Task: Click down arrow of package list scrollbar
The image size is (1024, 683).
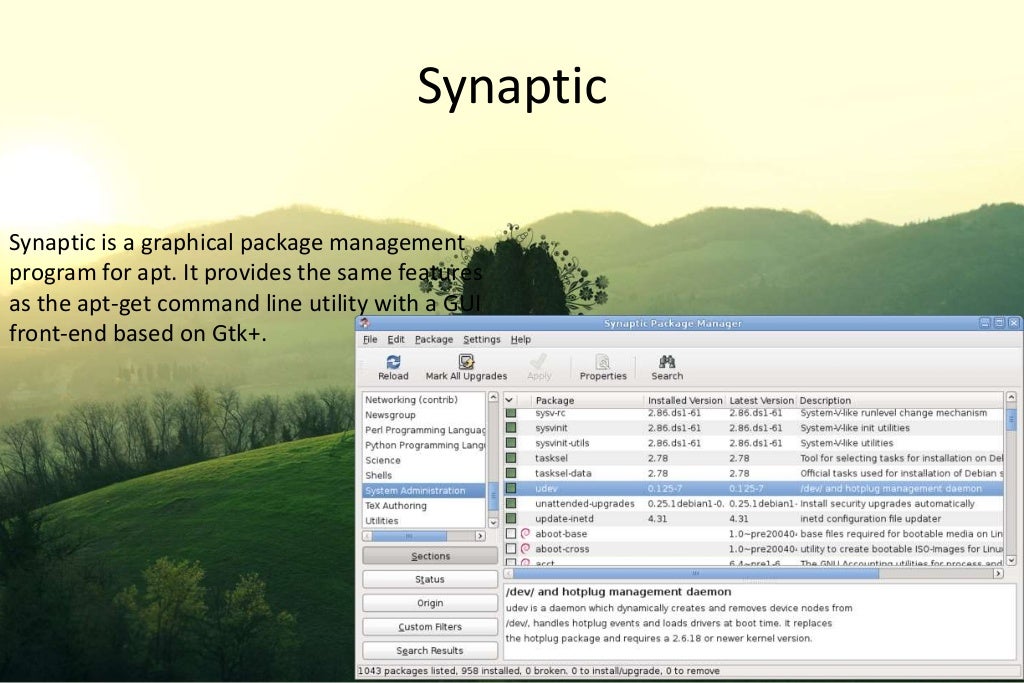Action: (1011, 560)
